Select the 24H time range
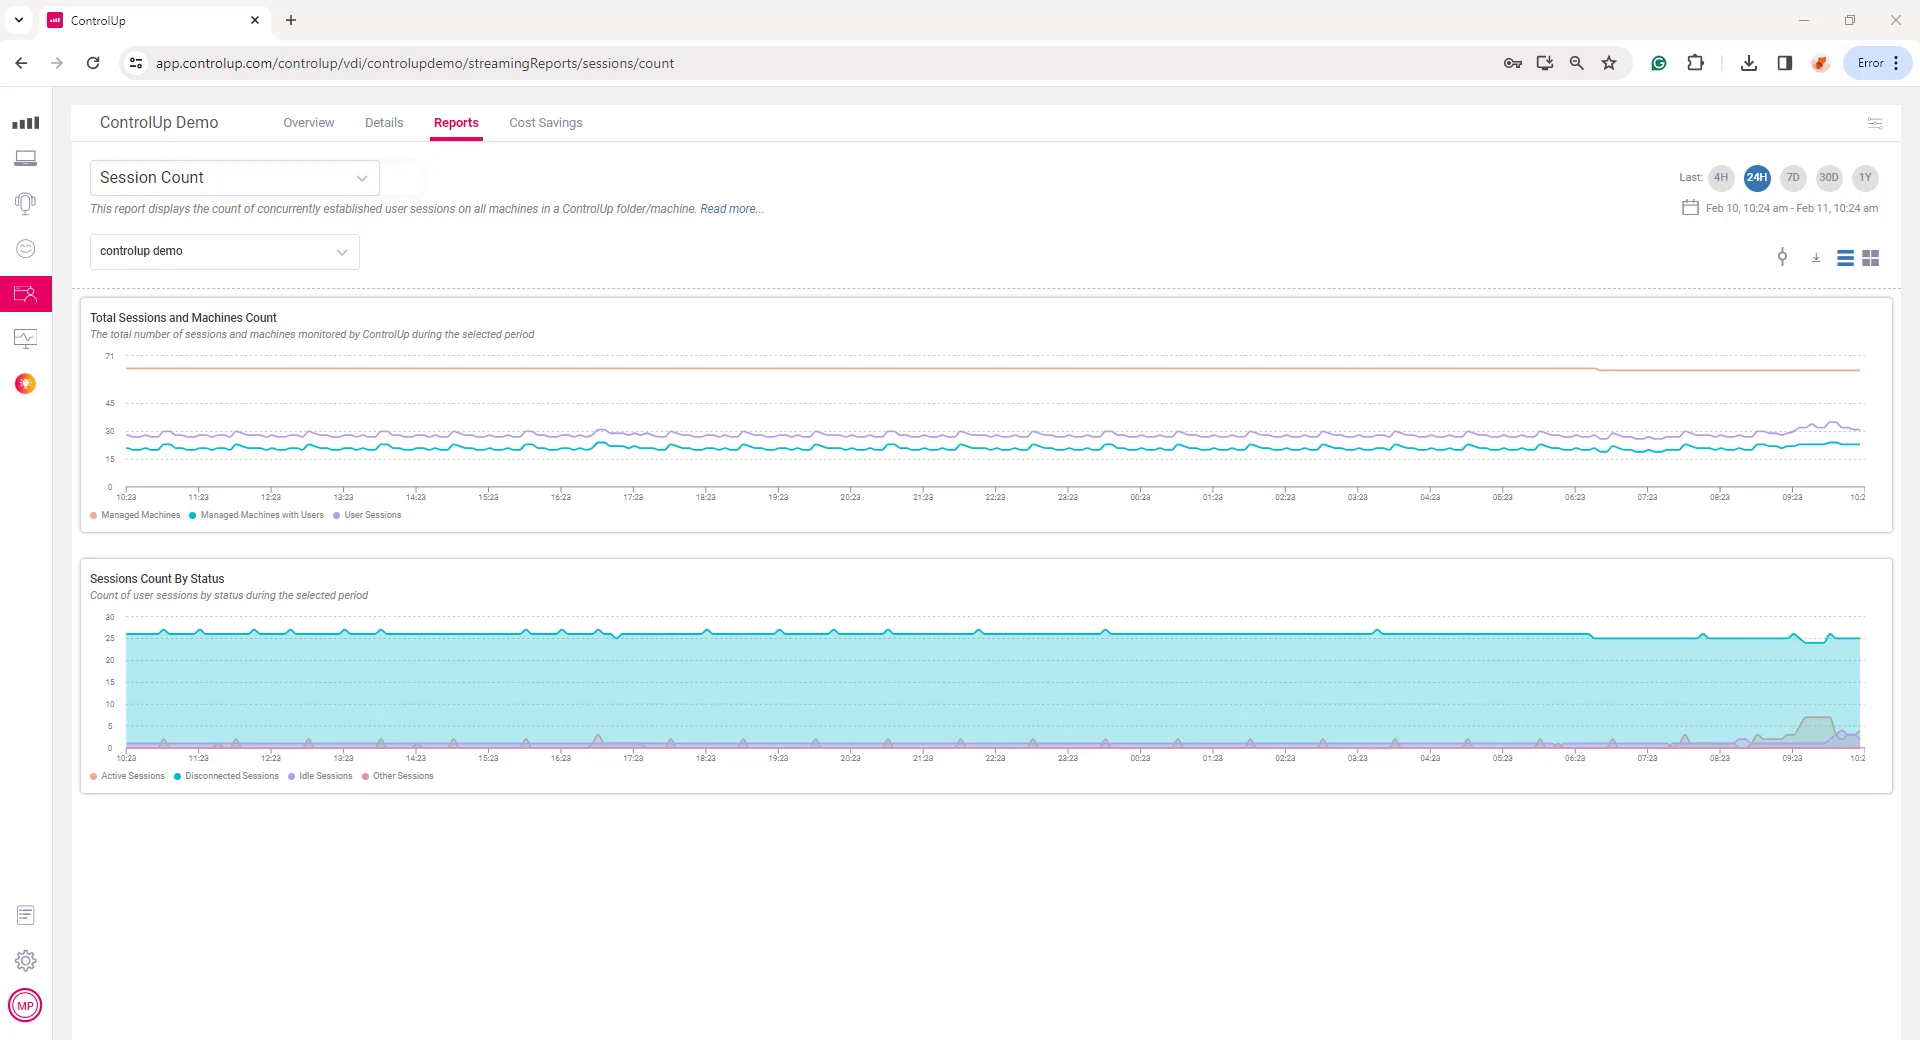 [1757, 178]
